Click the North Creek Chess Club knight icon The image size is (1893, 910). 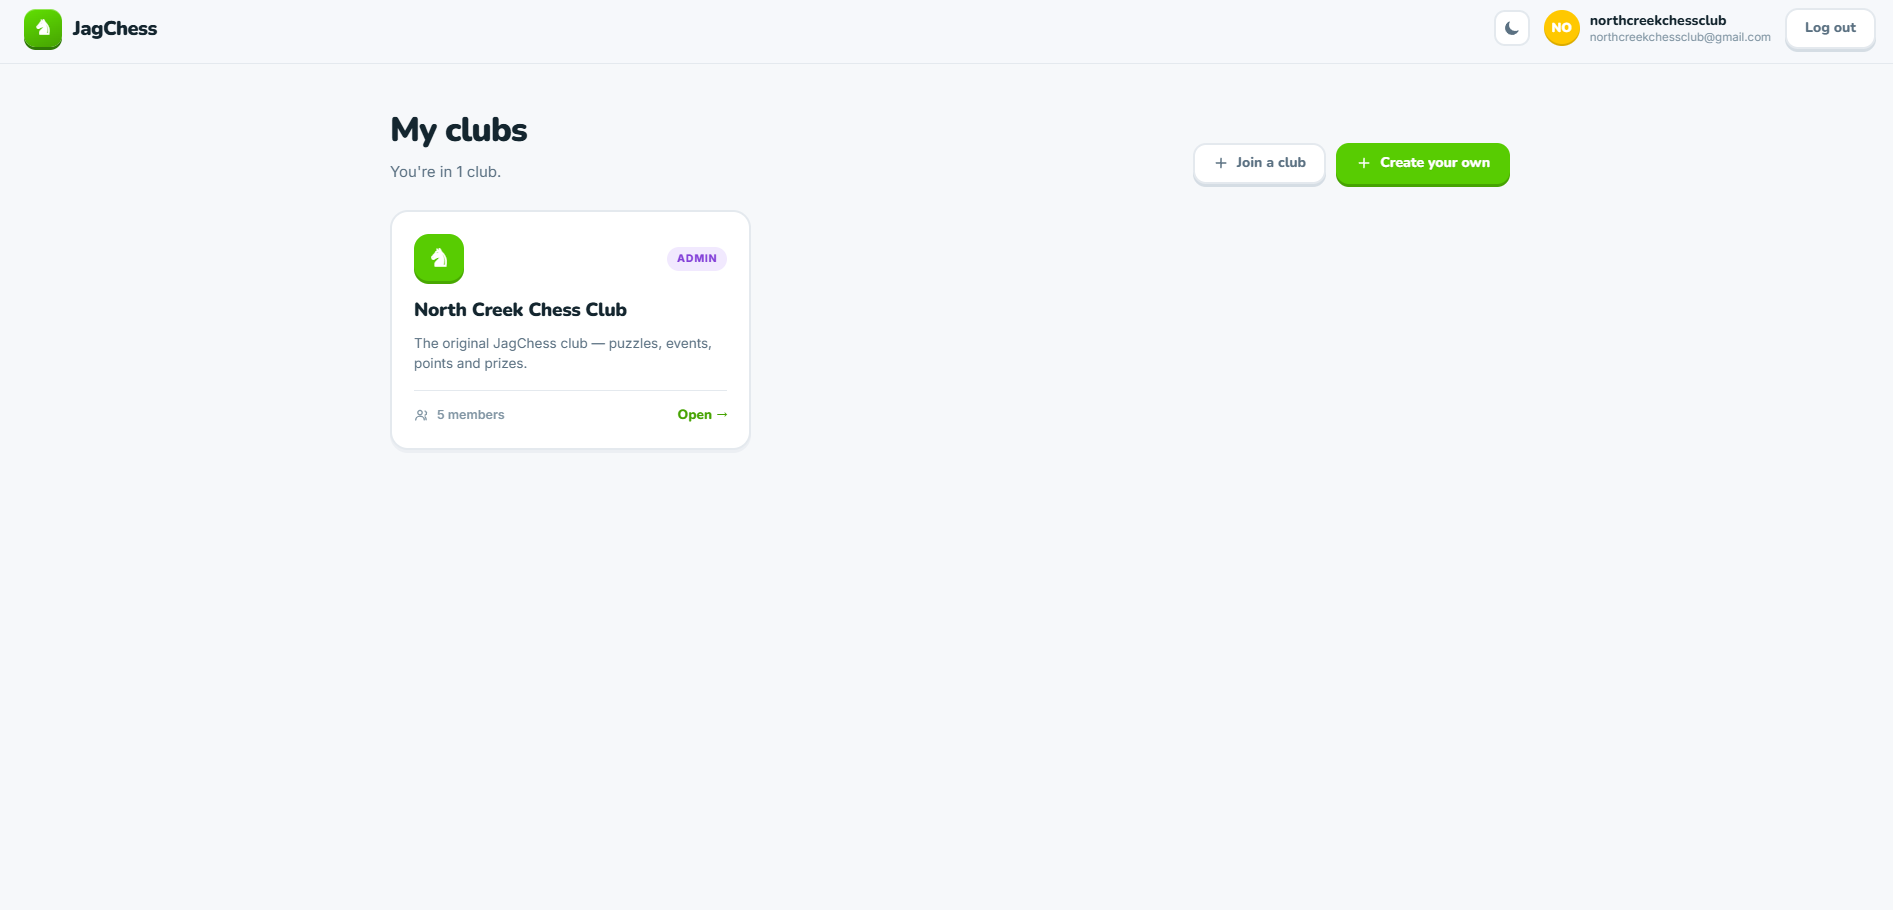coord(439,259)
